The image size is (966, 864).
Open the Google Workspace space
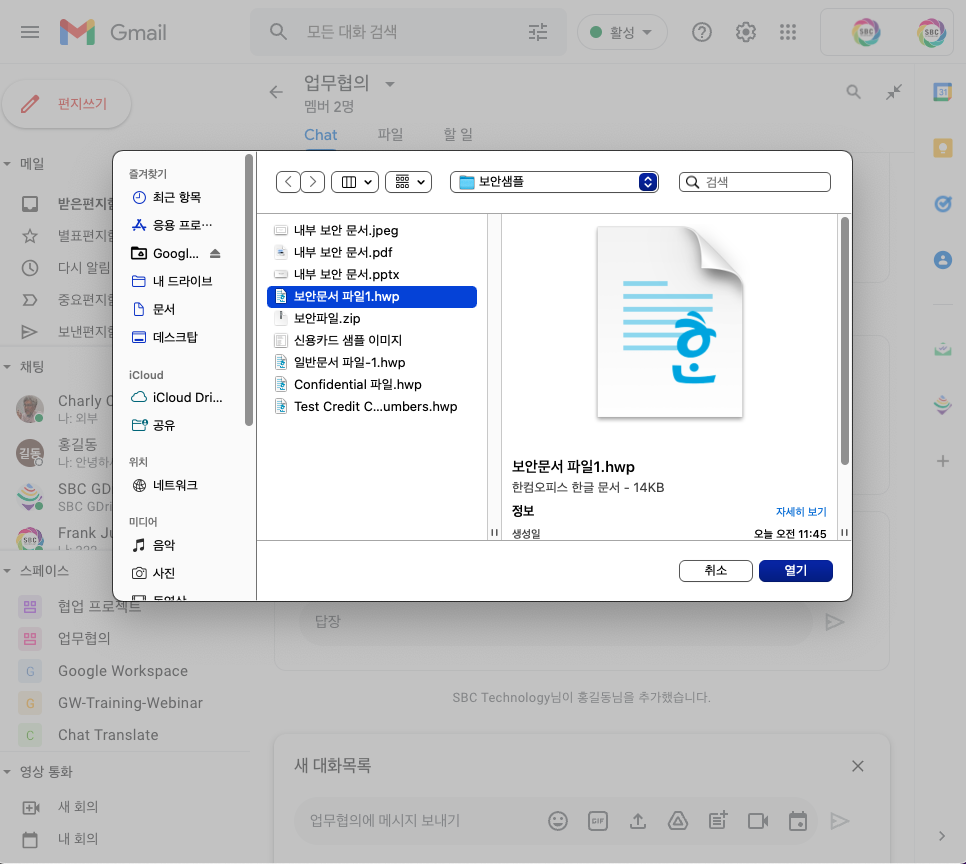pyautogui.click(x=123, y=671)
